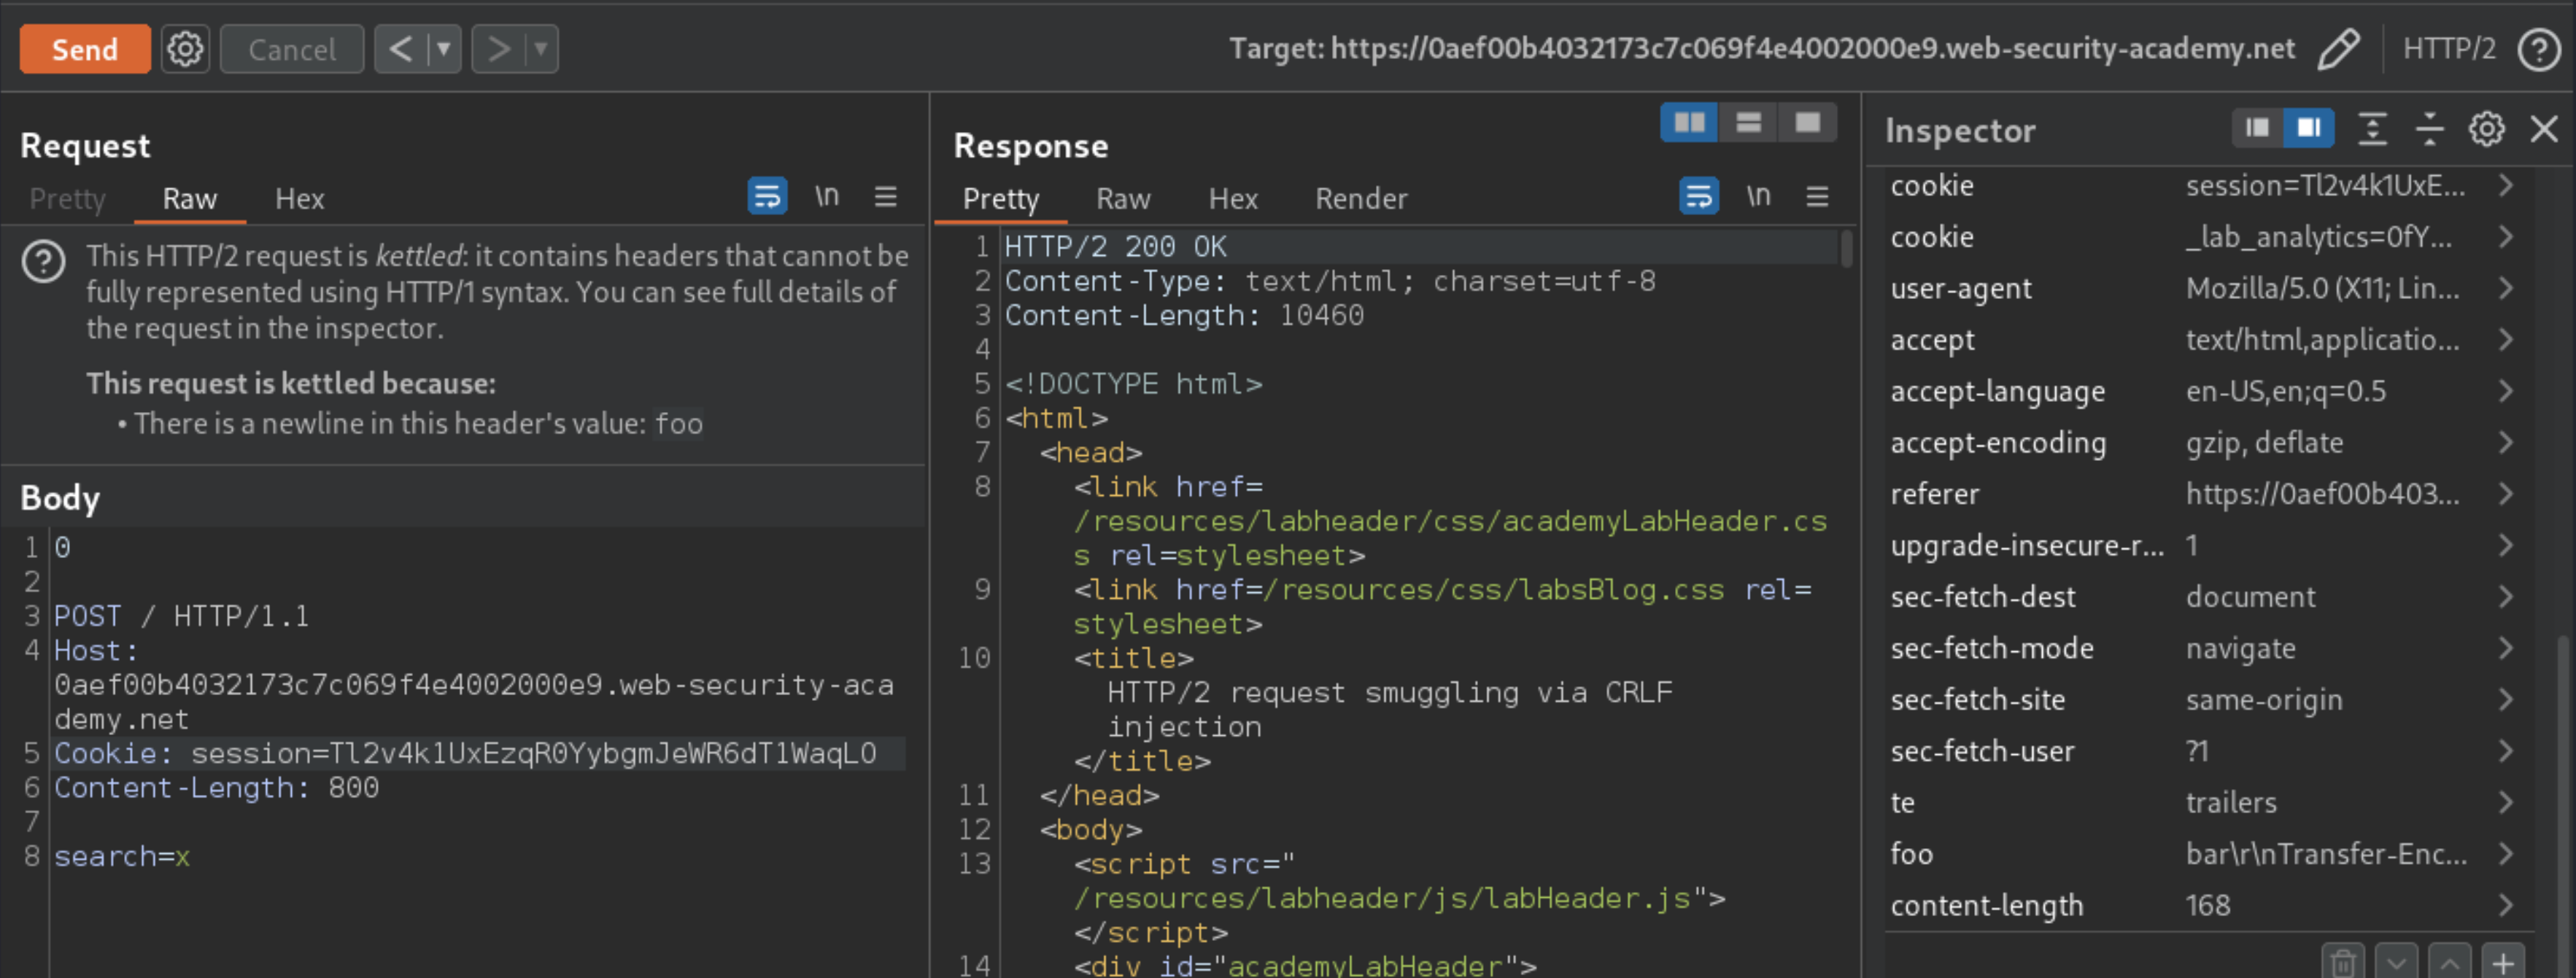Expand the sec-fetch-user header chevron
The height and width of the screenshot is (978, 2576).
point(2505,751)
